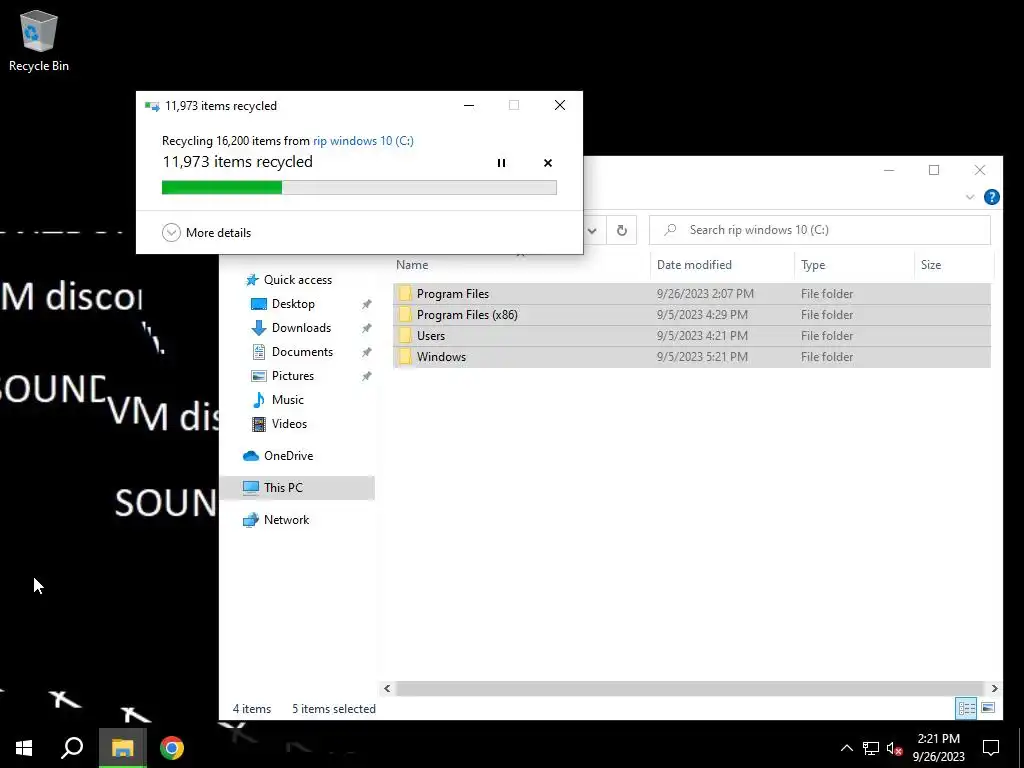Click '4 items' status bar text
Viewport: 1024px width, 768px height.
pos(251,709)
